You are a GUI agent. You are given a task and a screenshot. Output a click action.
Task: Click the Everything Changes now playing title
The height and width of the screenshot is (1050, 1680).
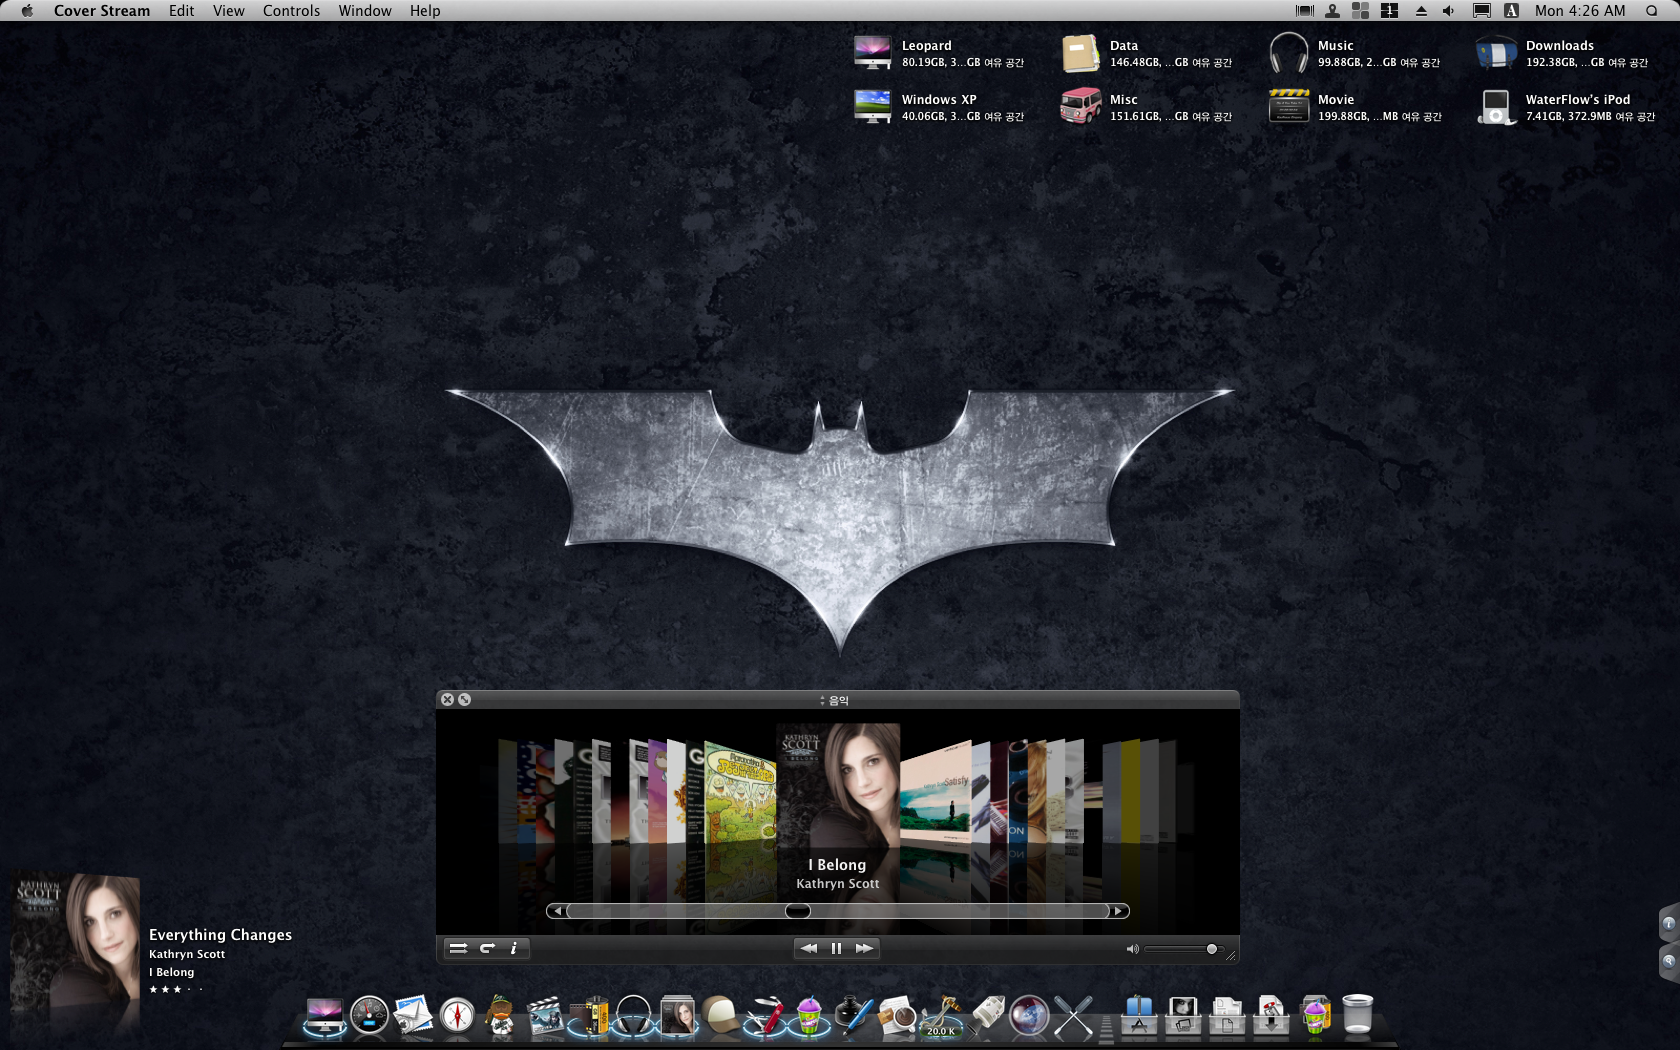[220, 935]
